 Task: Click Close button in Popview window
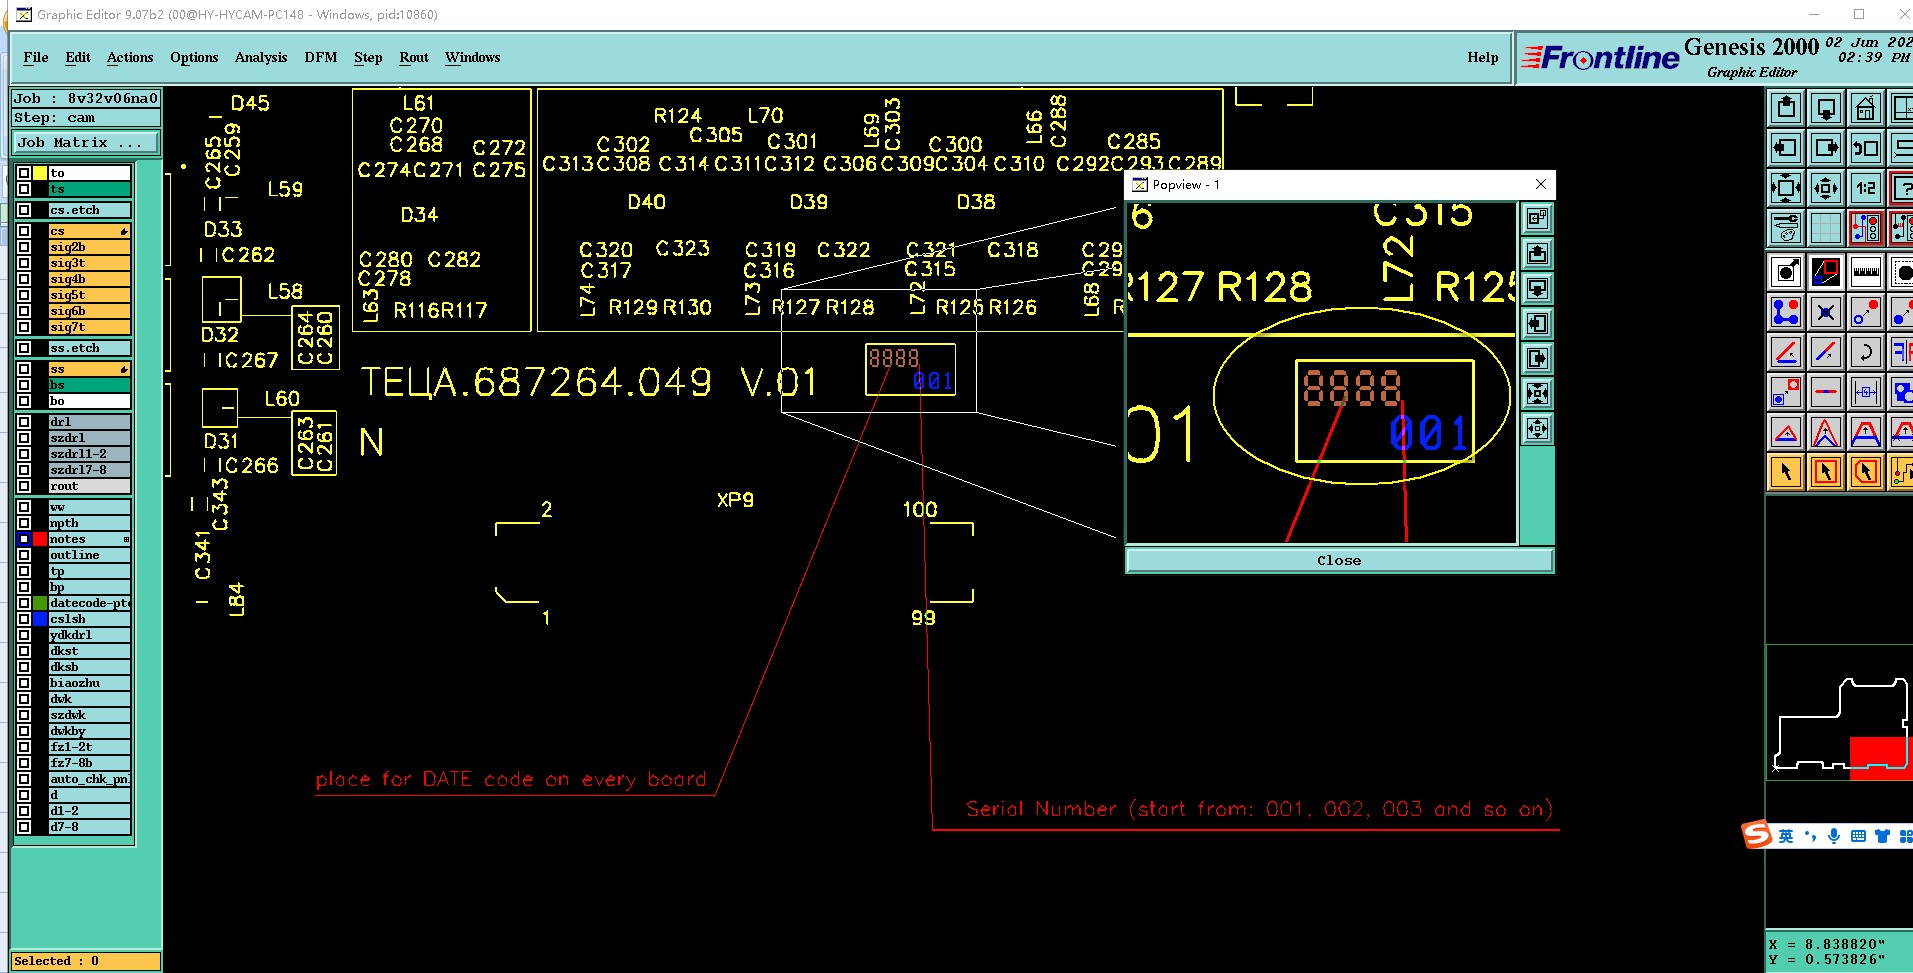coord(1339,560)
